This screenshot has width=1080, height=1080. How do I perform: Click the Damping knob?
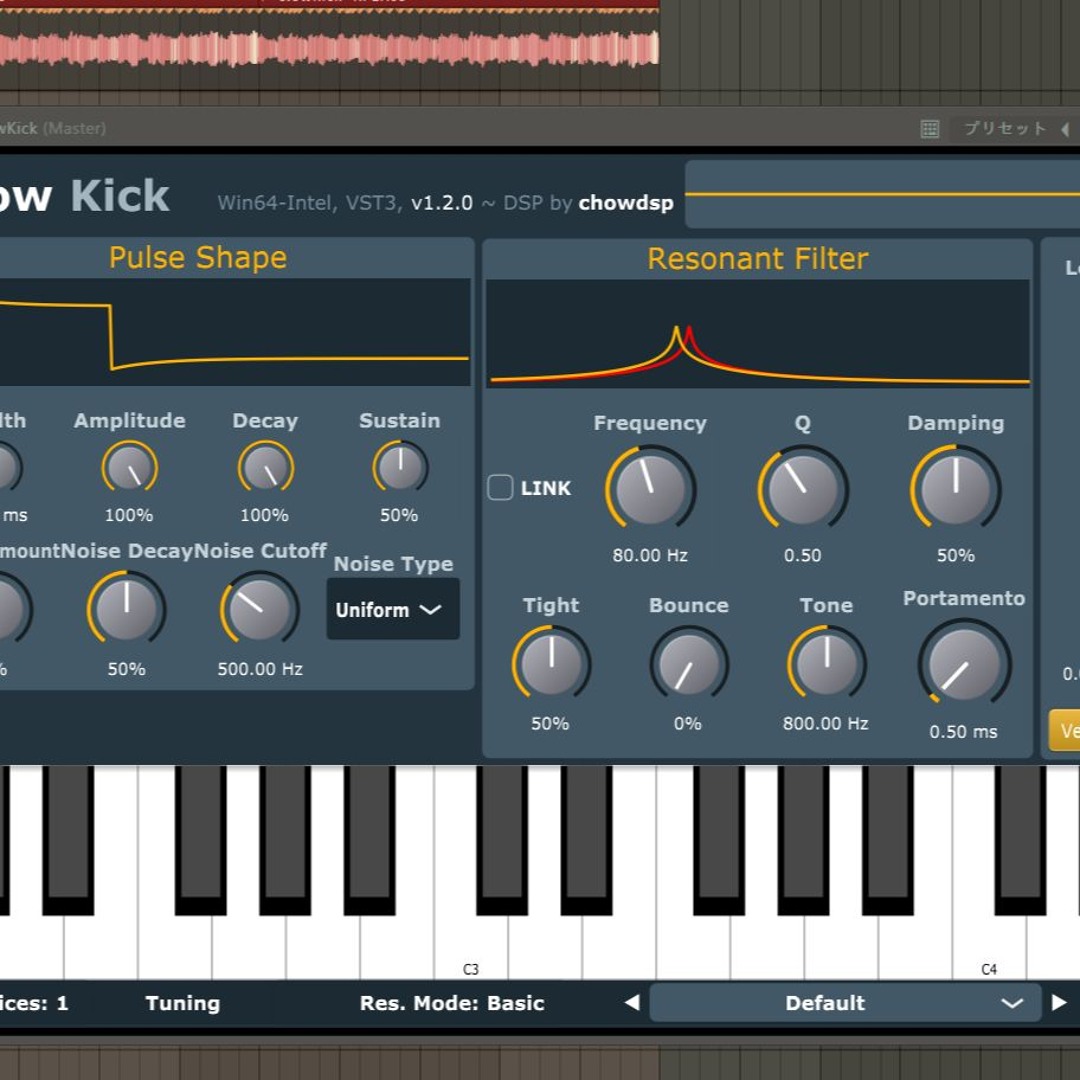[x=955, y=489]
